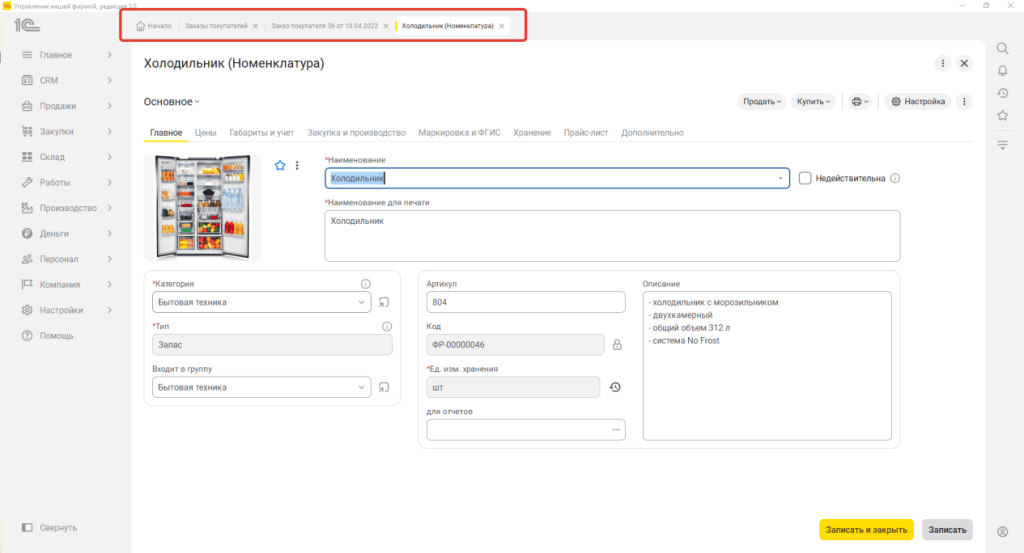This screenshot has height=553, width=1024.
Task: Switch to the Цены tab
Action: click(x=205, y=133)
